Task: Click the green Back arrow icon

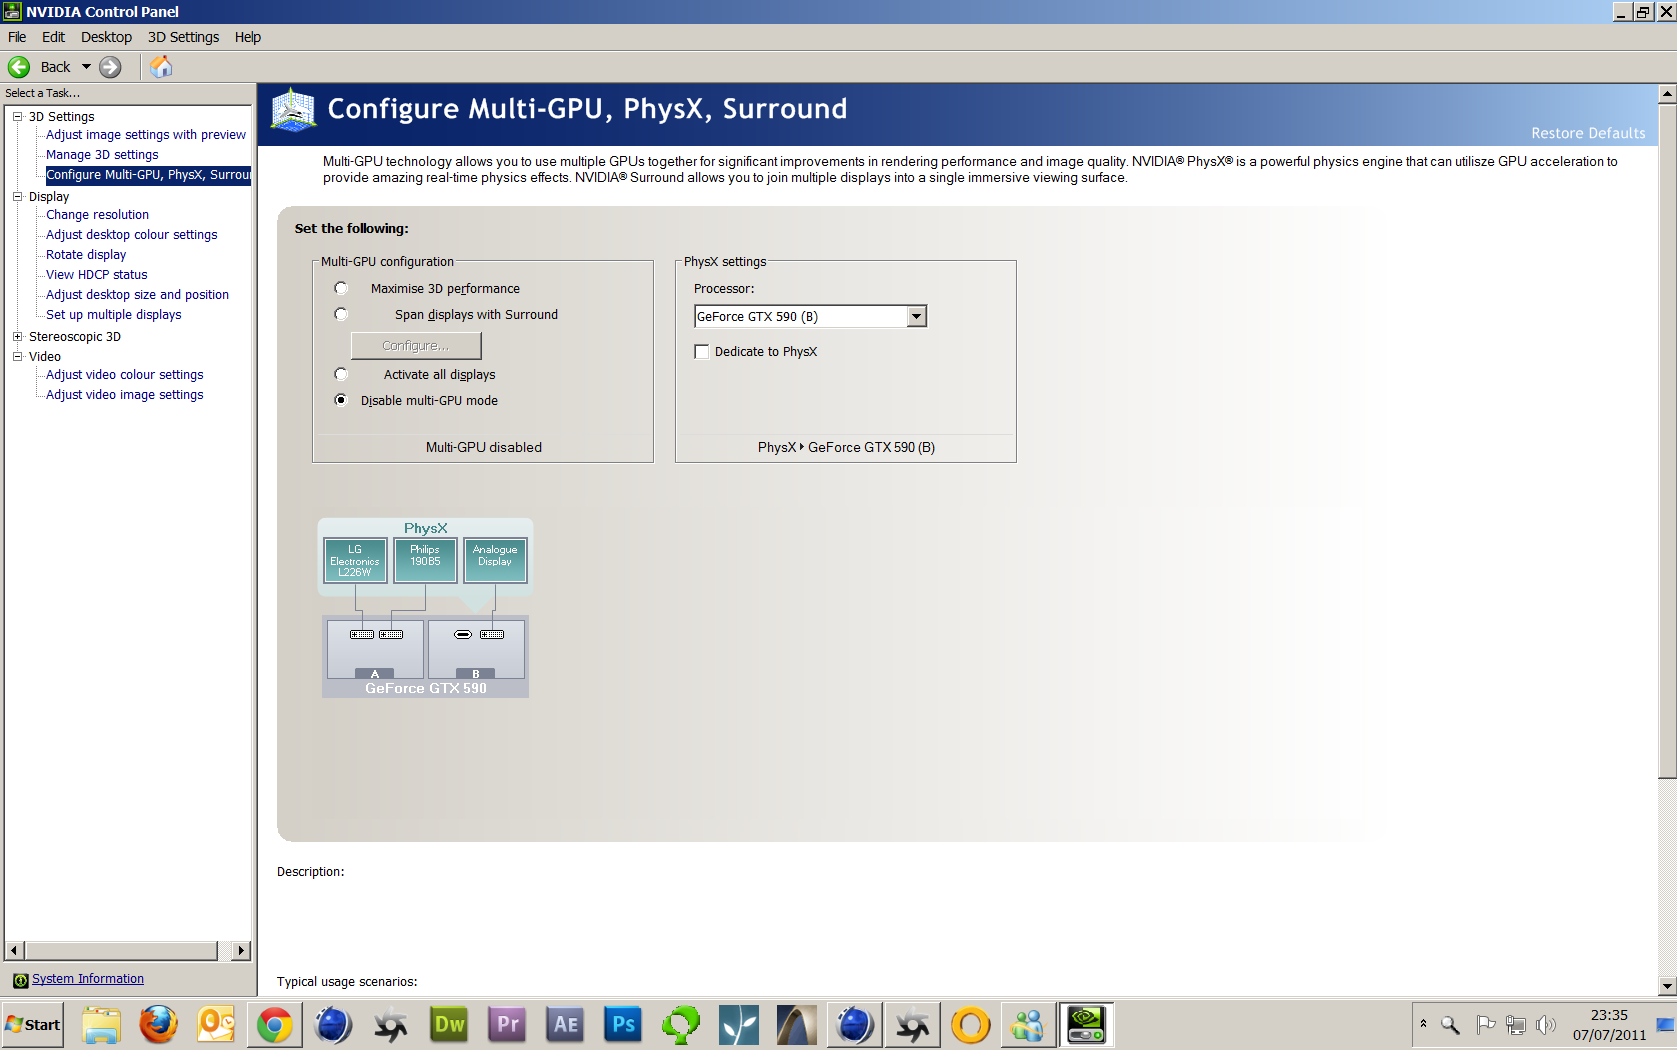Action: (19, 67)
